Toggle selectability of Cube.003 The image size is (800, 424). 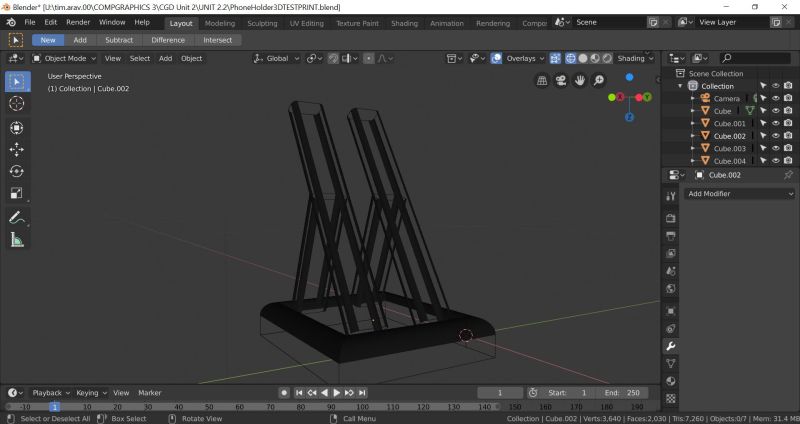pyautogui.click(x=763, y=148)
